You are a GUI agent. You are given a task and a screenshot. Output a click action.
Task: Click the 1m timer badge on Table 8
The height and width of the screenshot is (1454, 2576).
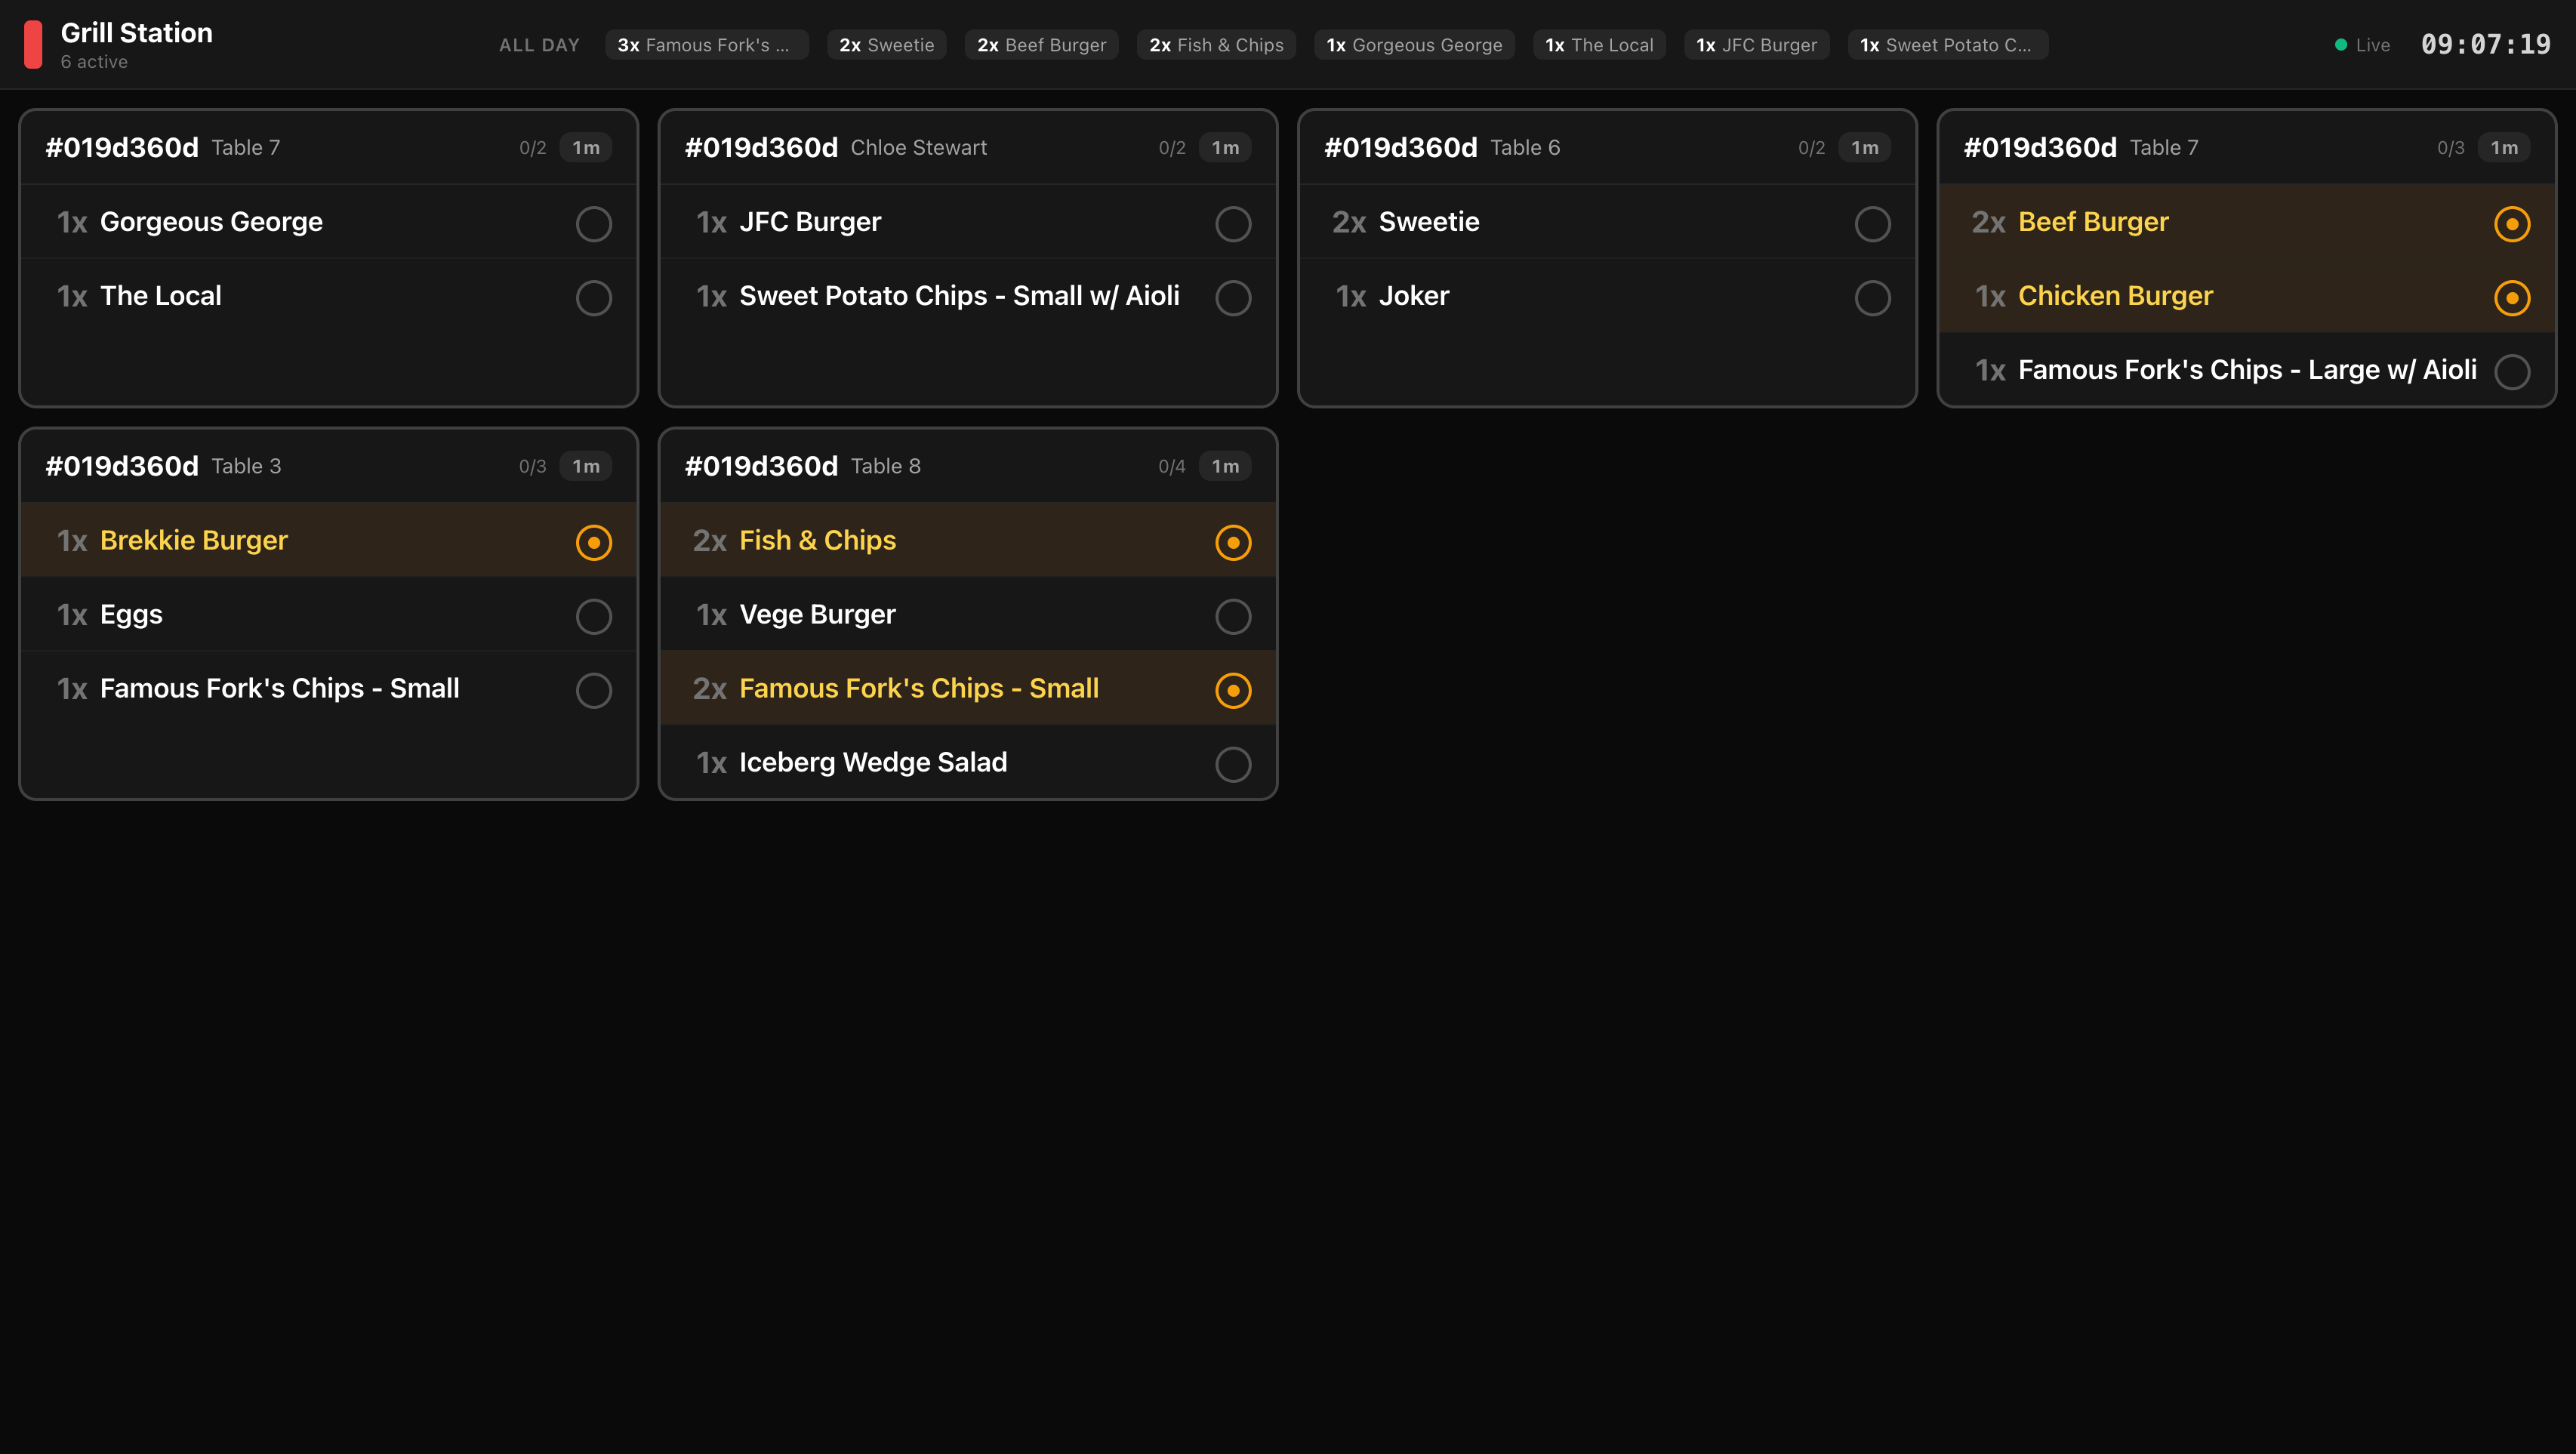(x=1224, y=466)
